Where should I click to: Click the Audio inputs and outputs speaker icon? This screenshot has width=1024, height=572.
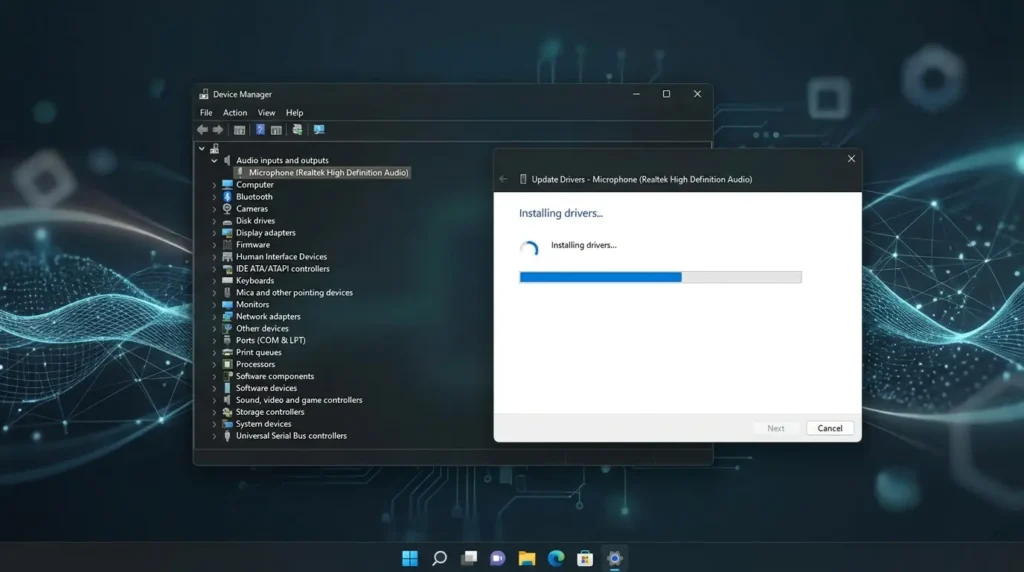click(227, 160)
